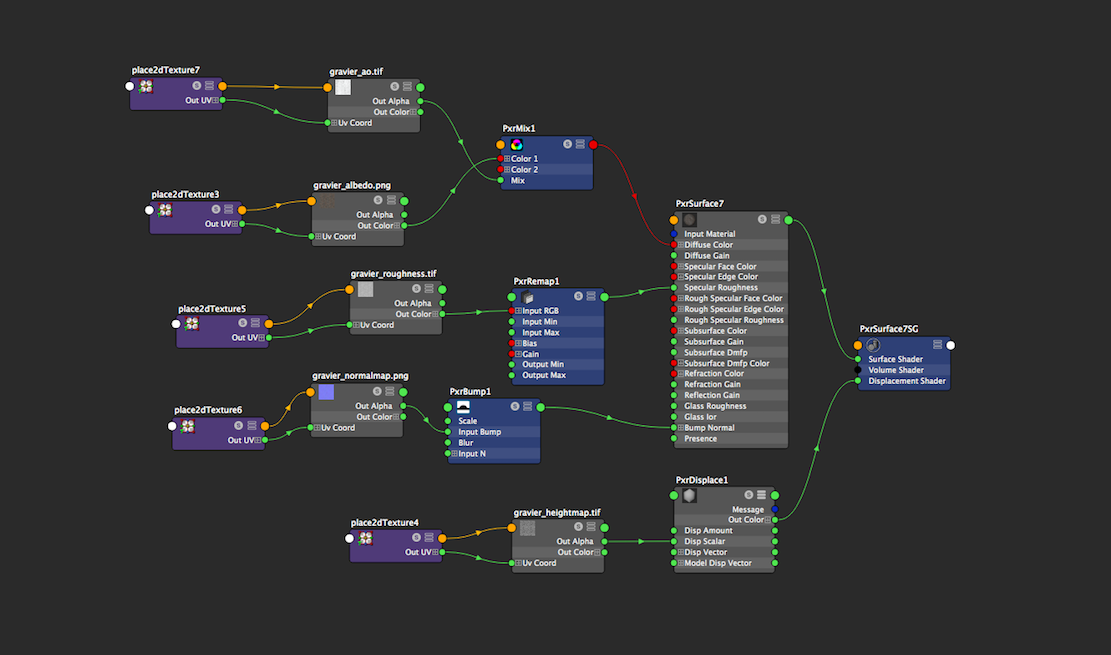Click the PxrDisplace1 node type icon

pyautogui.click(x=689, y=496)
